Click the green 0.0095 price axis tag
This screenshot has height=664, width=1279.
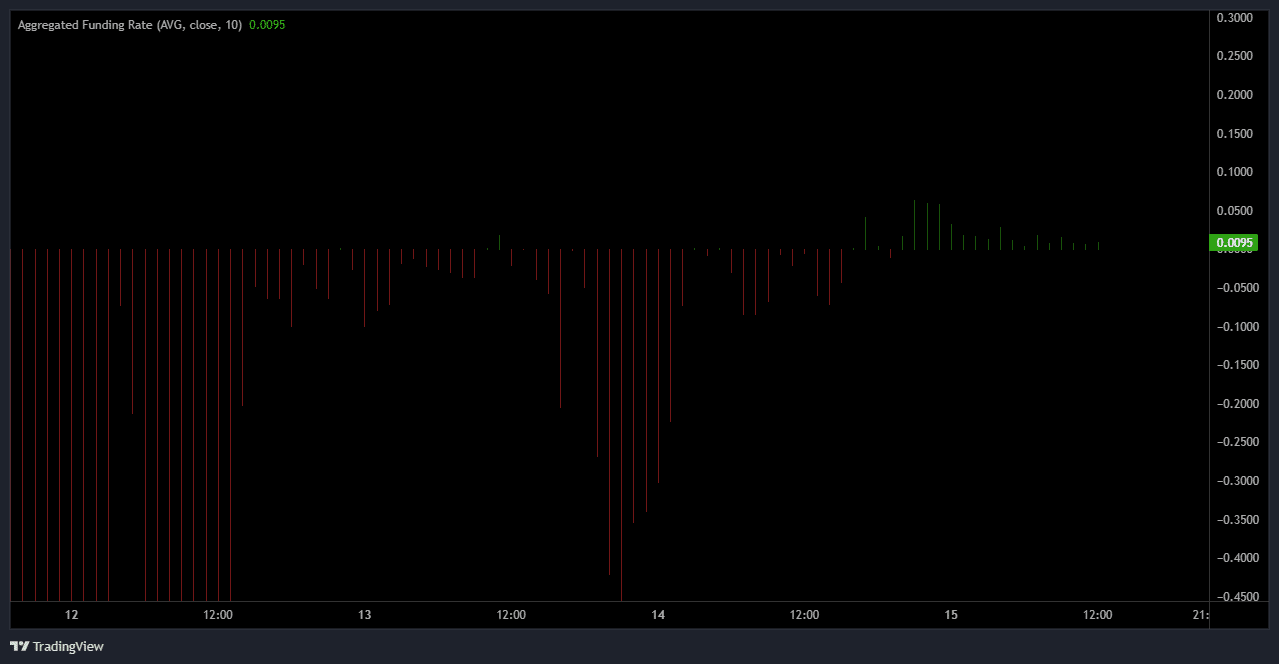point(1233,242)
